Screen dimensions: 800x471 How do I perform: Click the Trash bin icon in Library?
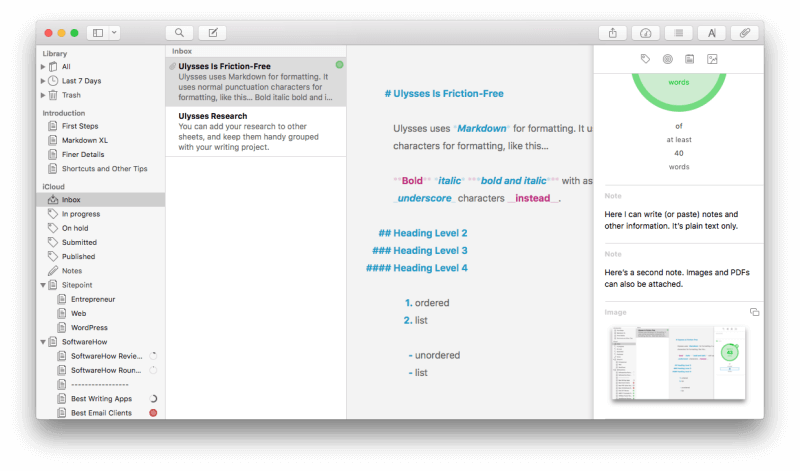[53, 95]
